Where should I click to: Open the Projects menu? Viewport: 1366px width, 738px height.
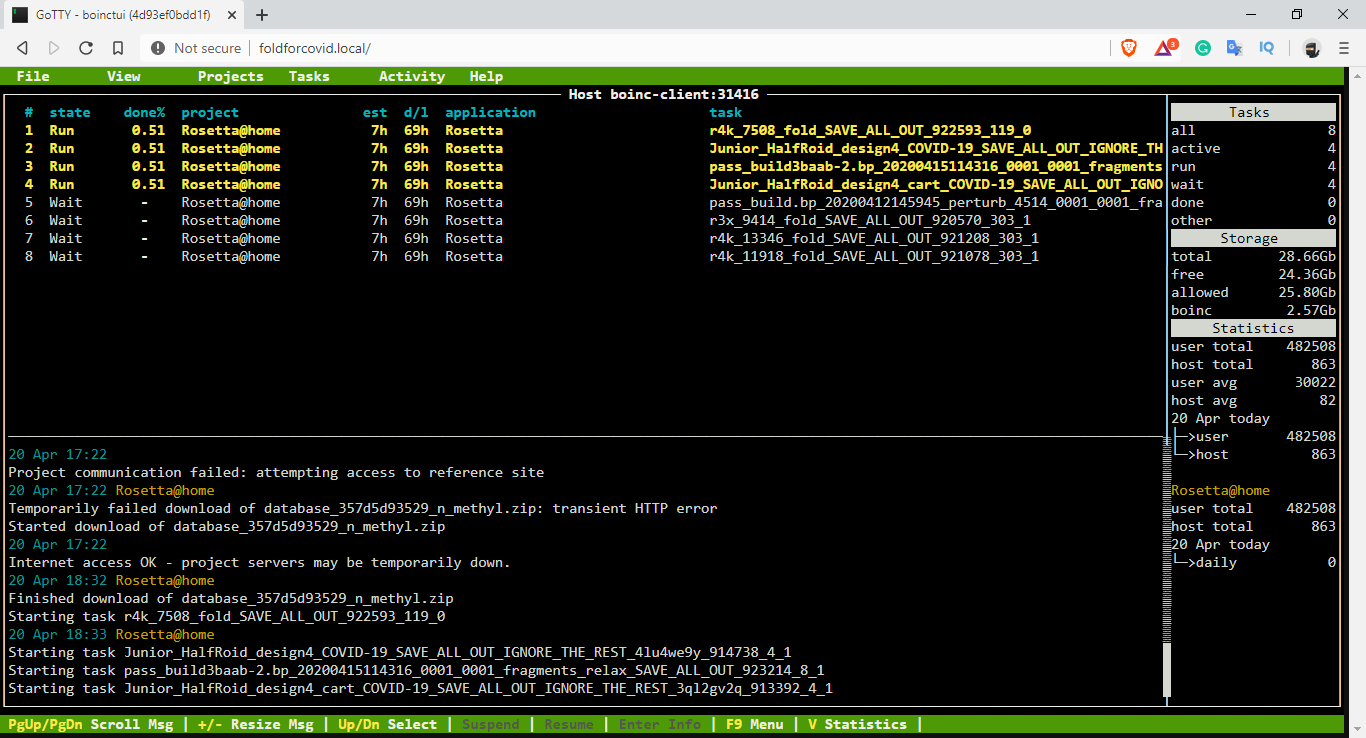pos(231,76)
